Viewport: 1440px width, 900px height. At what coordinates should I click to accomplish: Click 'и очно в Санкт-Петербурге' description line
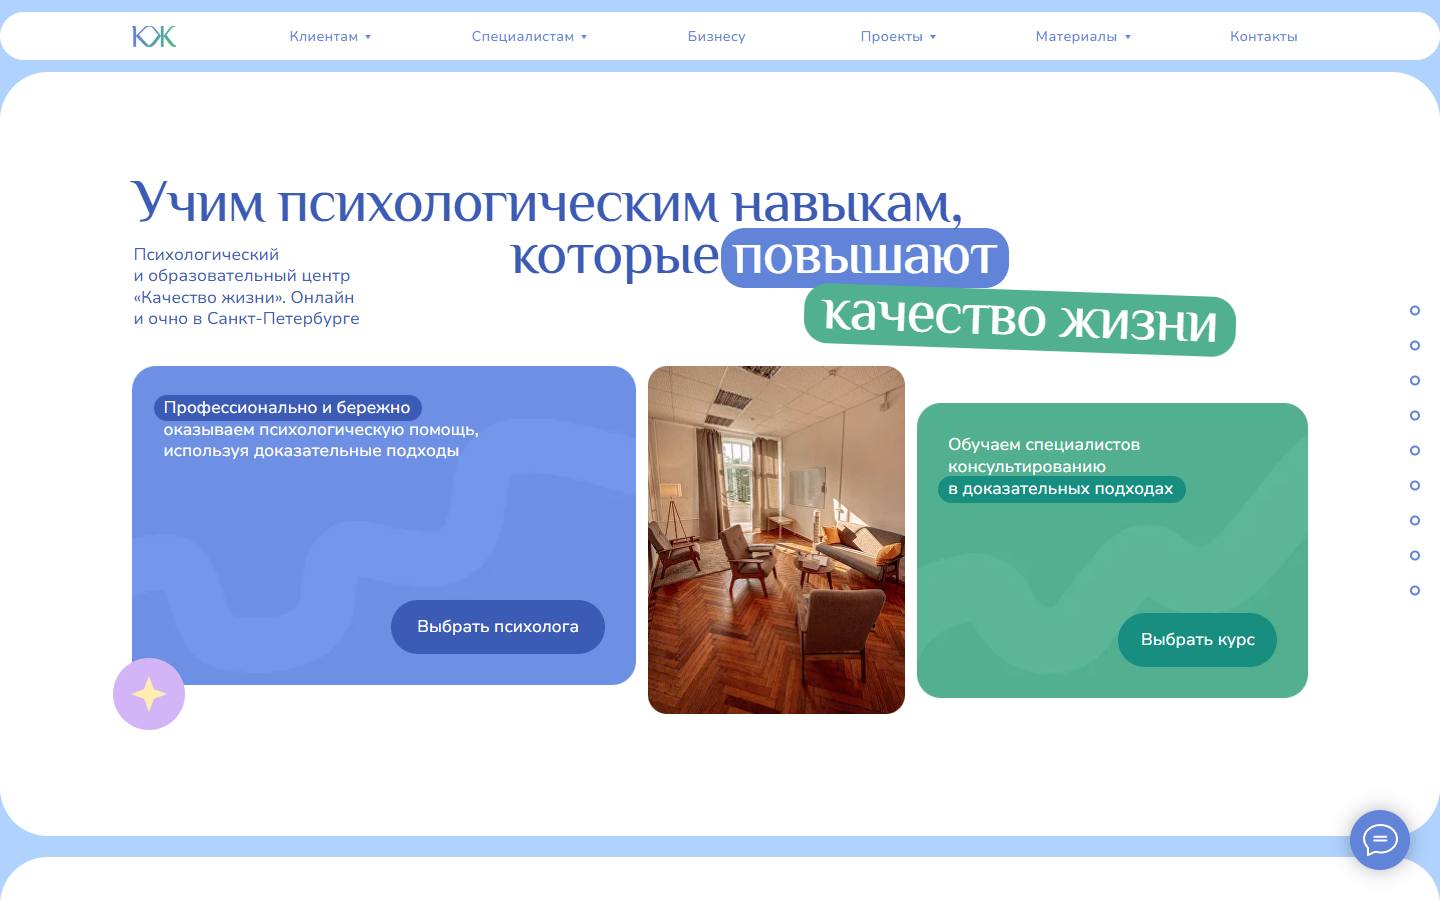coord(247,319)
